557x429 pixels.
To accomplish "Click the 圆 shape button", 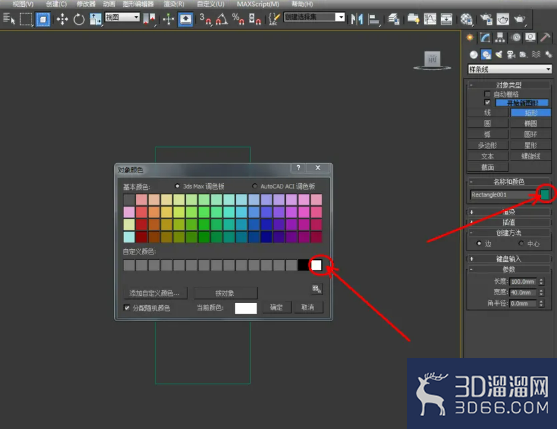I will [x=487, y=124].
